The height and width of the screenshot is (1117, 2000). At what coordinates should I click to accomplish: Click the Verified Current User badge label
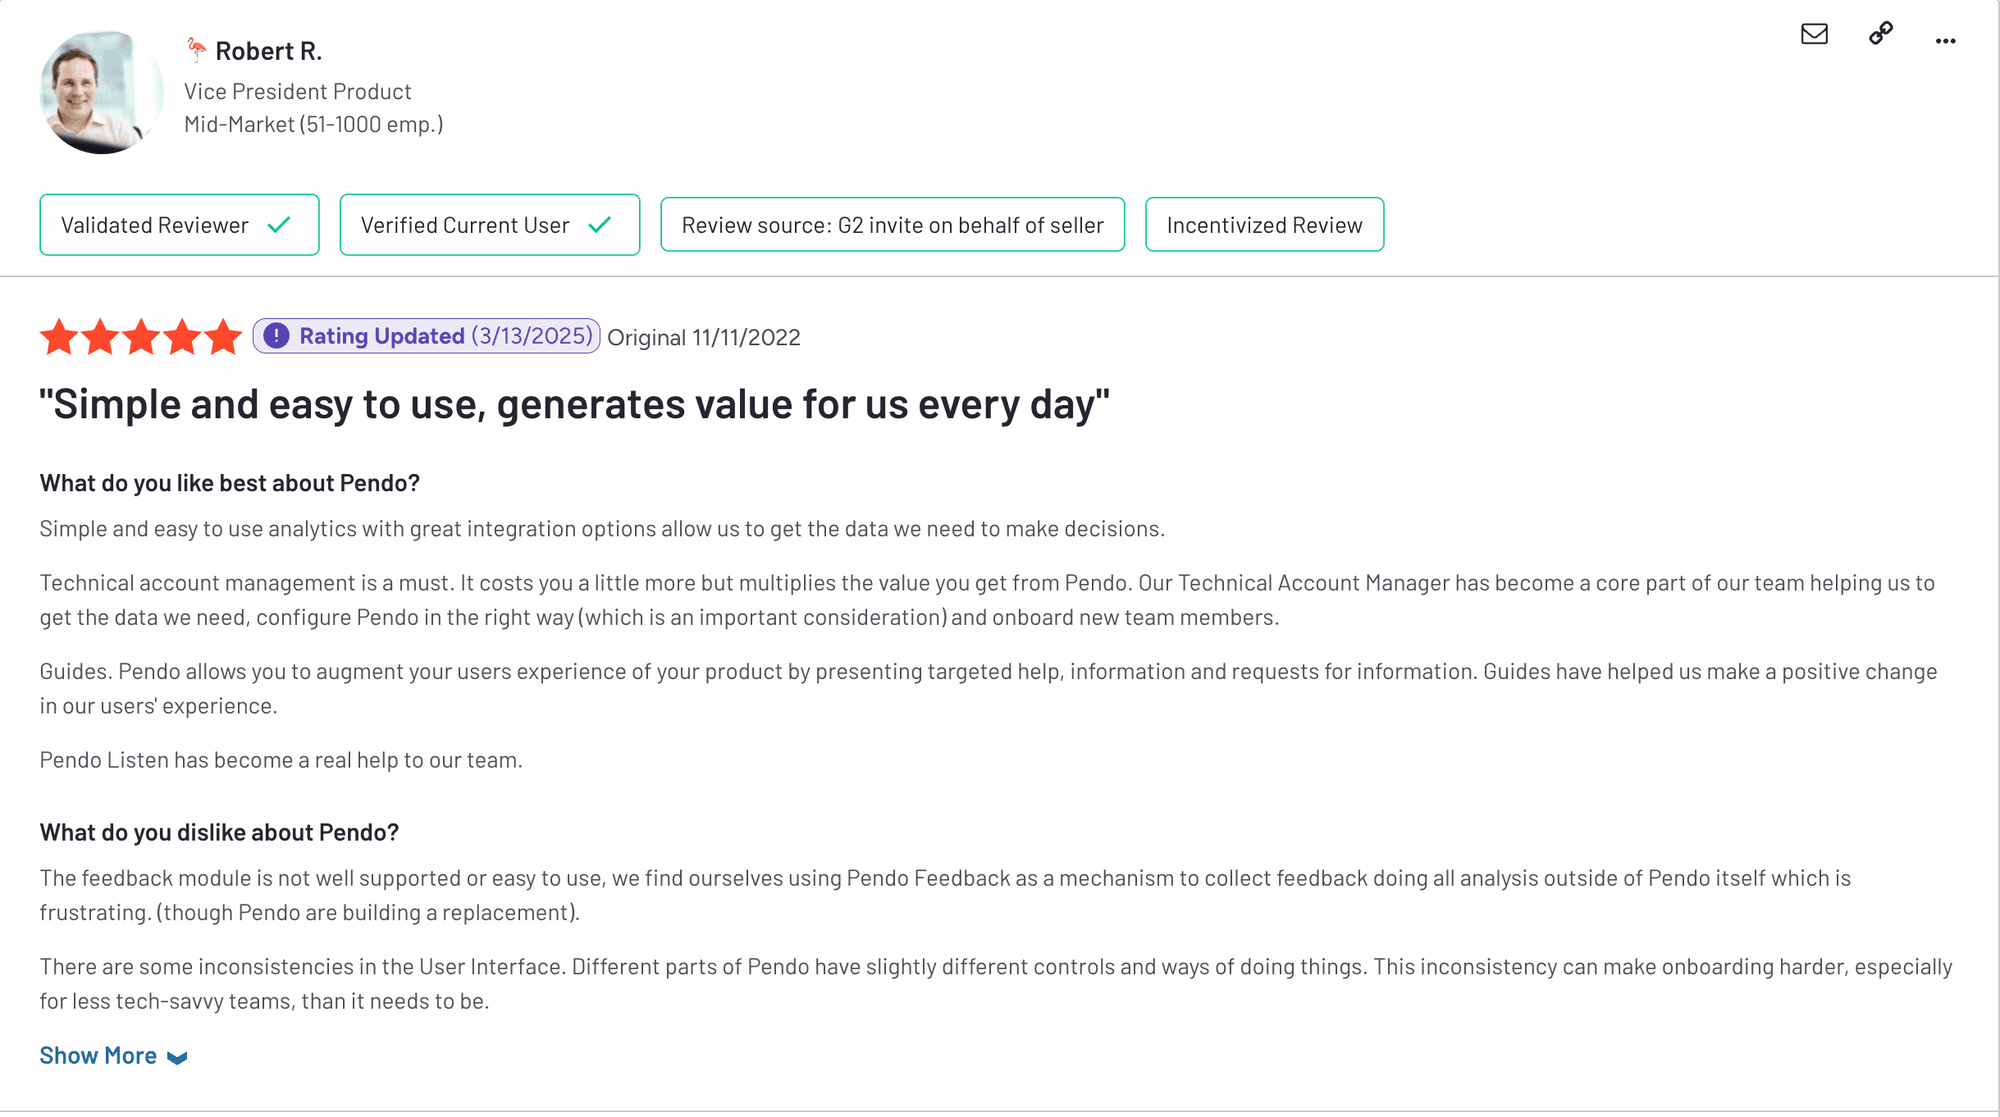(x=465, y=225)
